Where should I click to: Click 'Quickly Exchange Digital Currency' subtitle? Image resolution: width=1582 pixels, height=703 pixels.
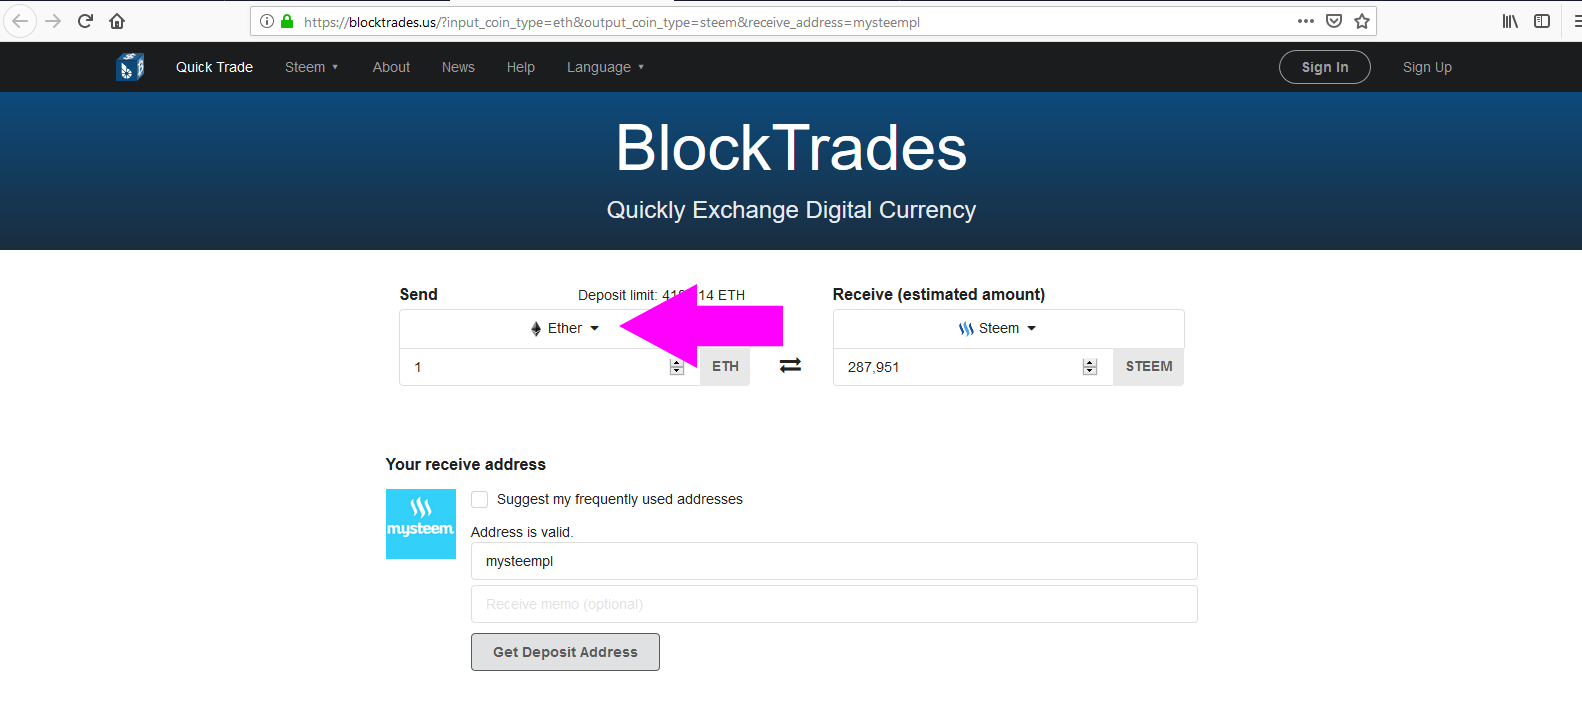(791, 210)
